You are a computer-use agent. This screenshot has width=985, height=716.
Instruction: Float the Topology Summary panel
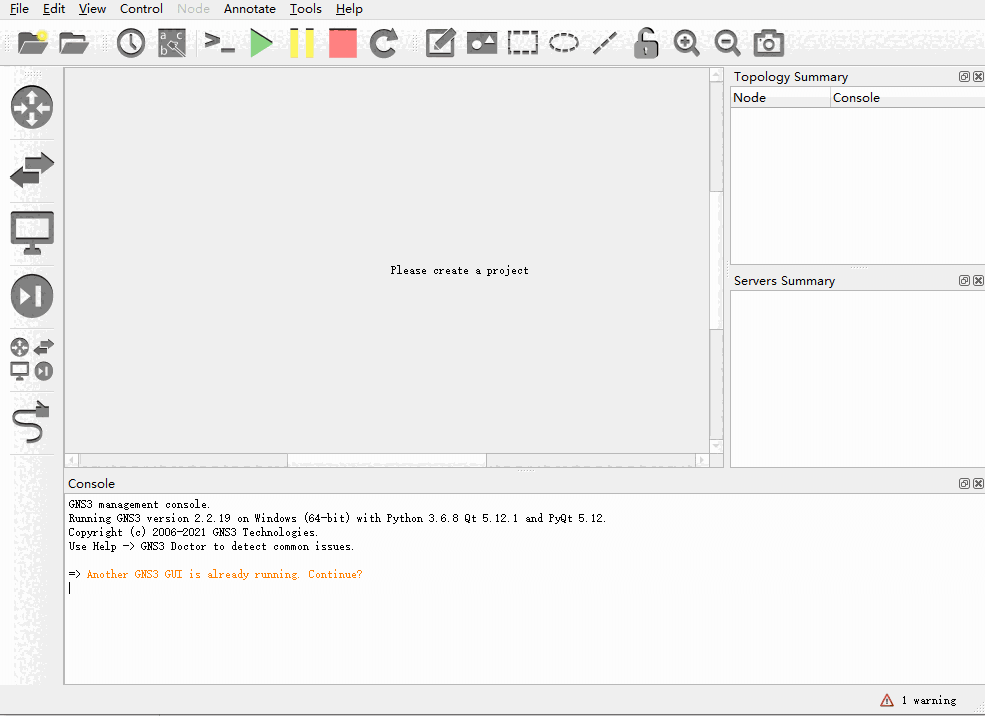click(x=963, y=76)
